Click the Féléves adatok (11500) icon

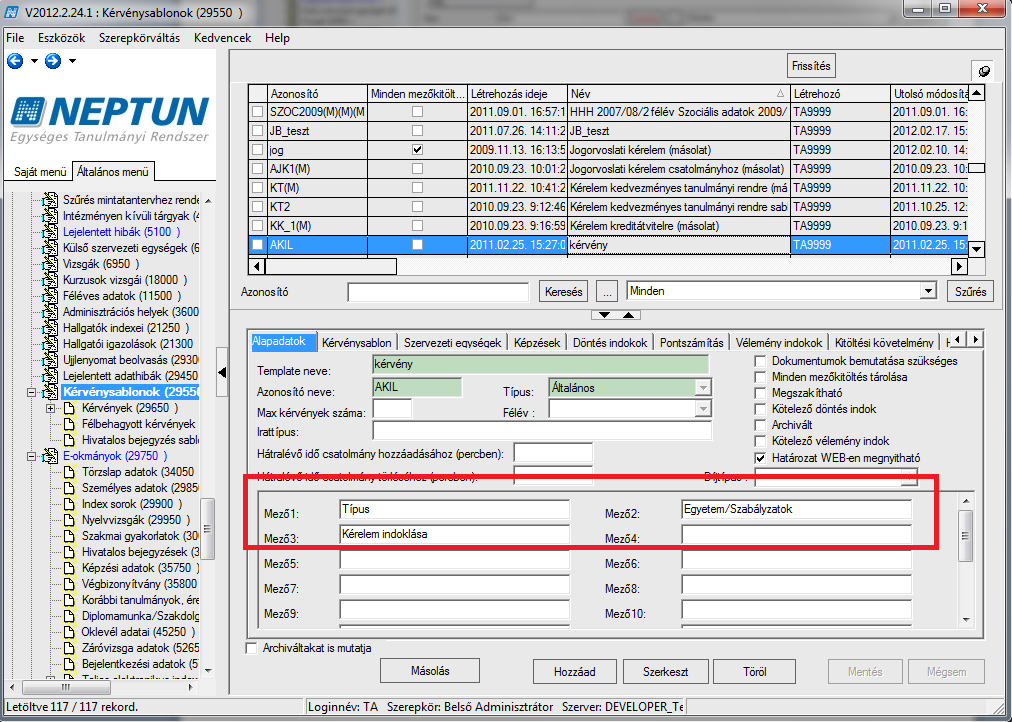50,296
